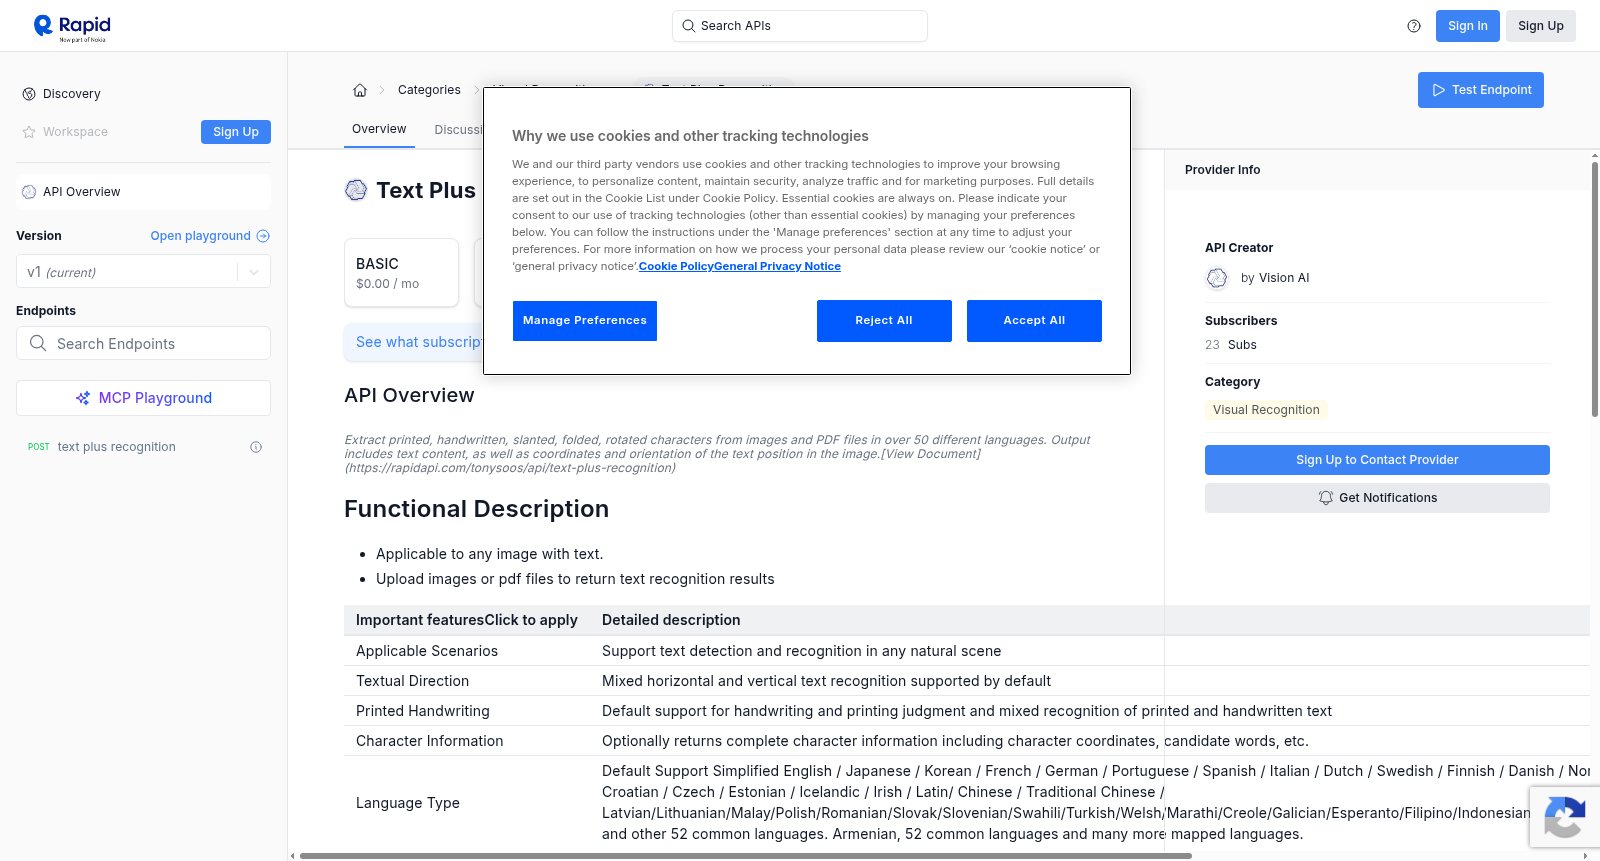
Task: Click Accept All cookies
Action: tap(1034, 321)
